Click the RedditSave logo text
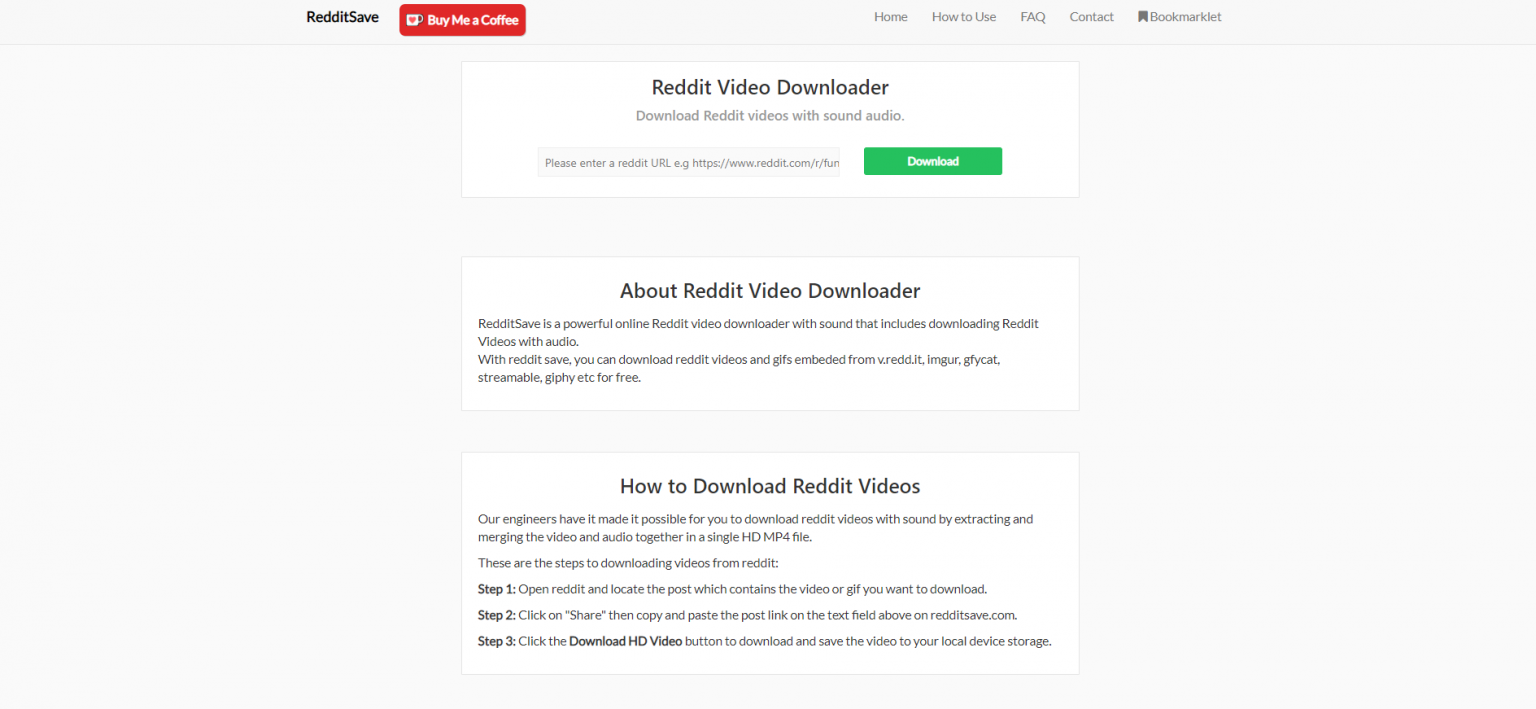The height and width of the screenshot is (709, 1536). pos(342,17)
